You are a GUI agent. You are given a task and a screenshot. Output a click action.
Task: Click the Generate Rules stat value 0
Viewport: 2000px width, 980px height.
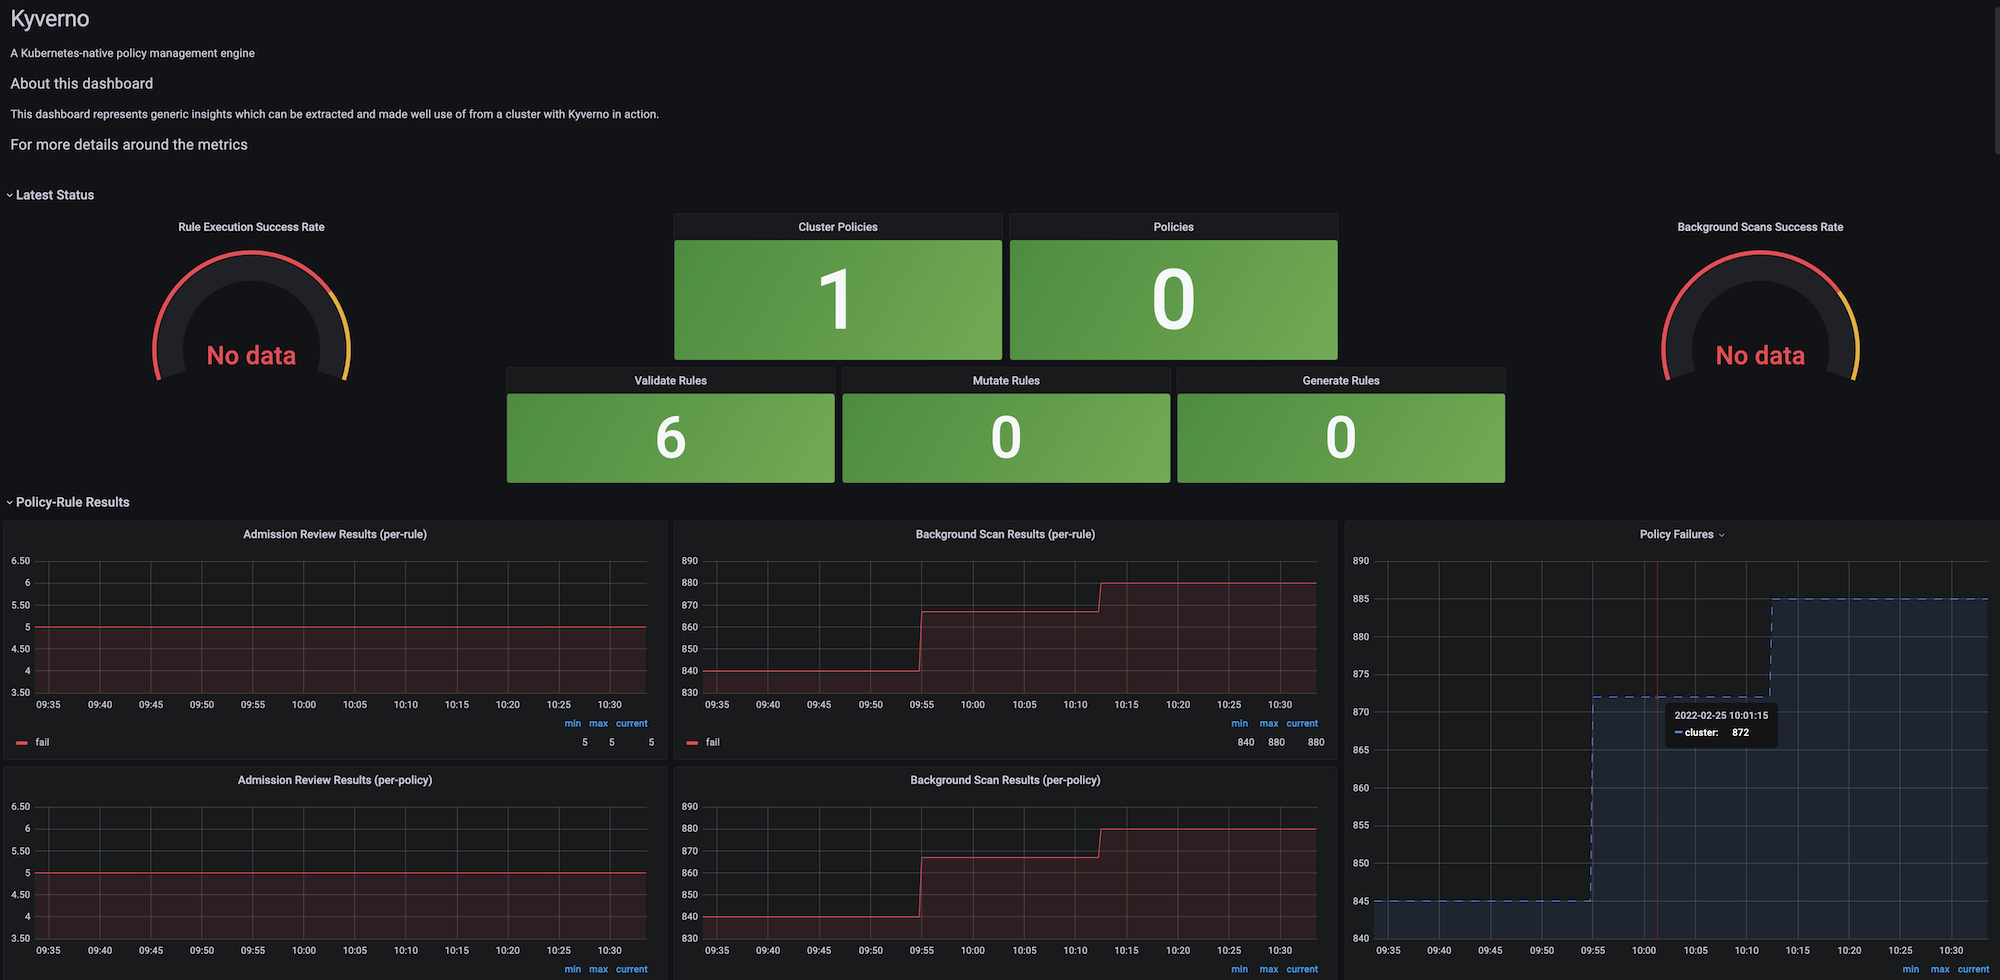[1341, 438]
